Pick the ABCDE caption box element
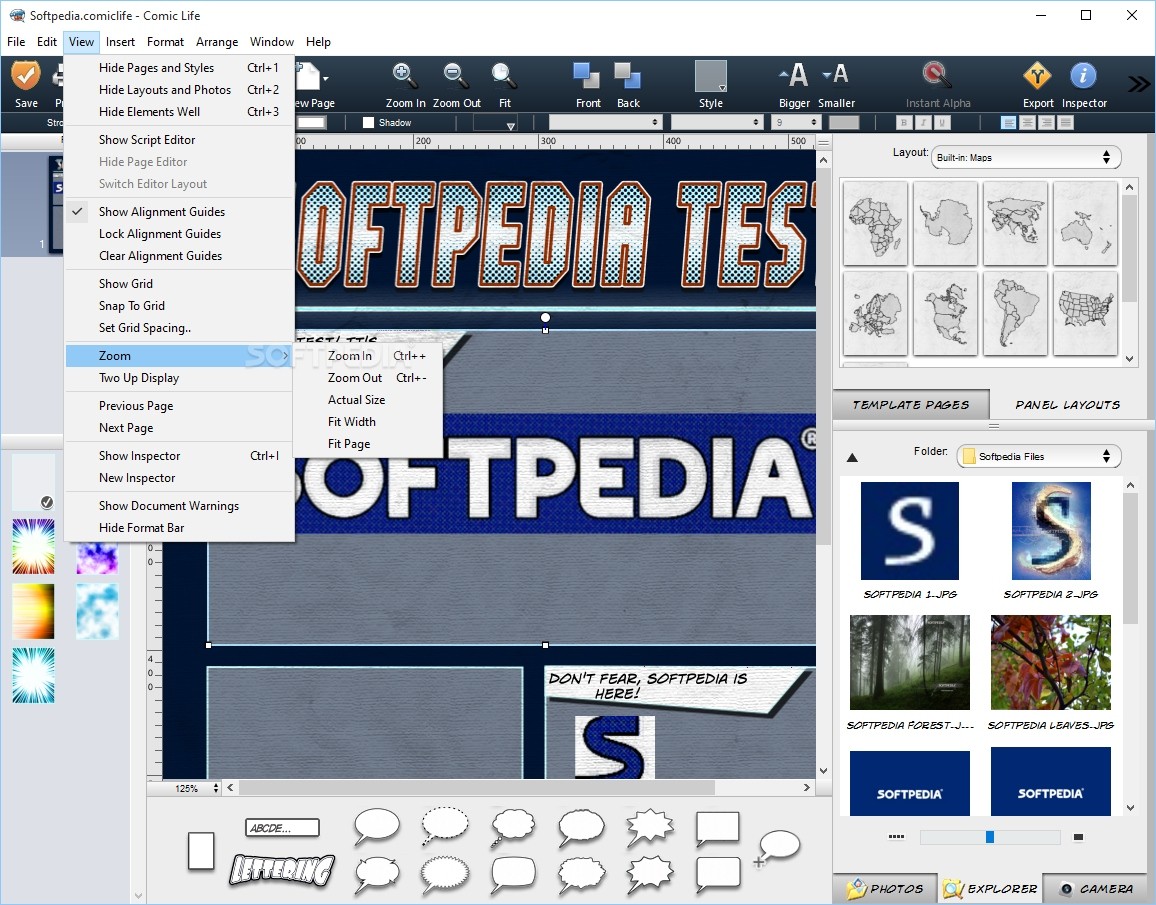Image resolution: width=1156 pixels, height=905 pixels. (x=282, y=828)
